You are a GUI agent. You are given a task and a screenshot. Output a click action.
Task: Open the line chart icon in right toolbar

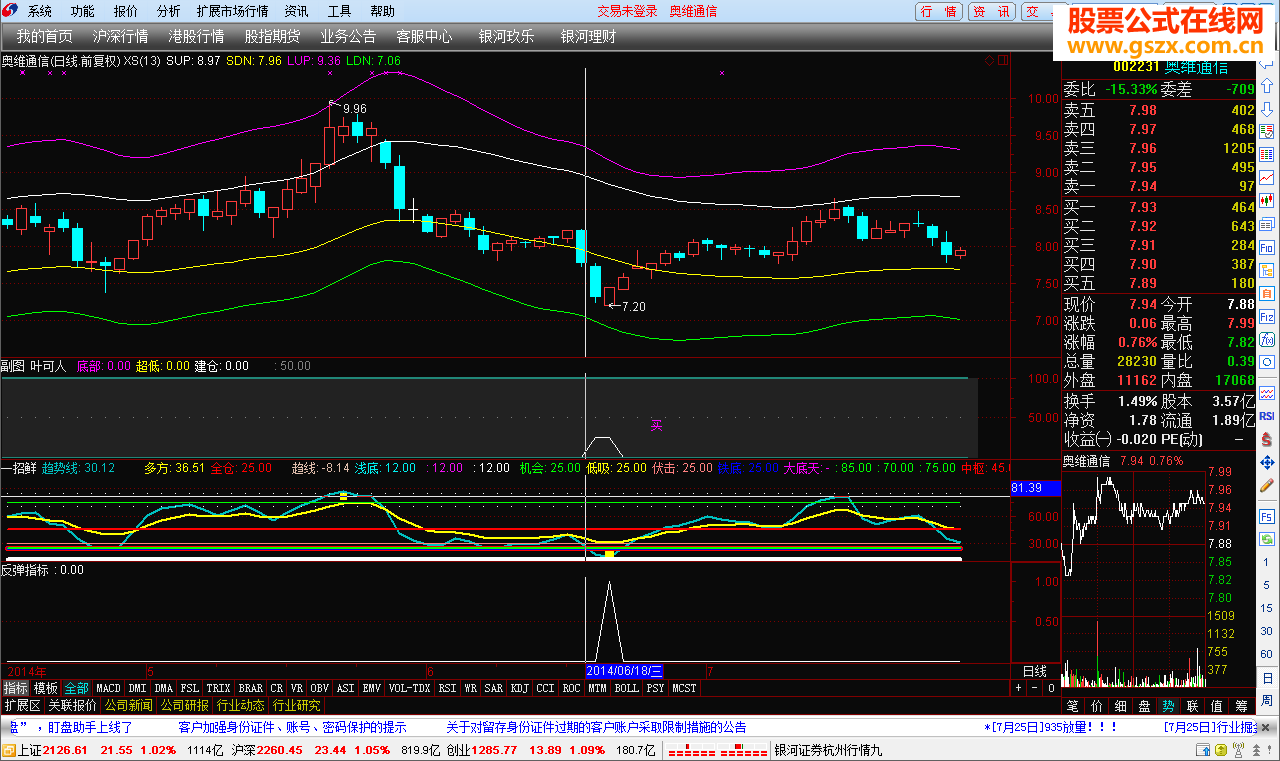pyautogui.click(x=1266, y=177)
